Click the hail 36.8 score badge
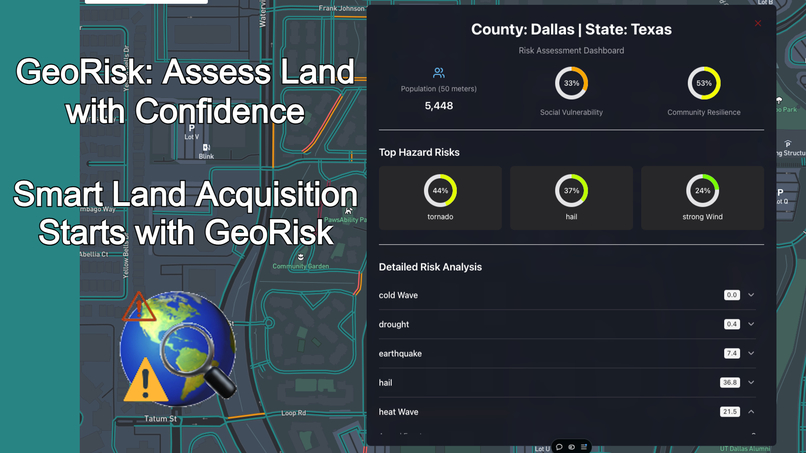Viewport: 806px width, 453px height. [x=730, y=383]
